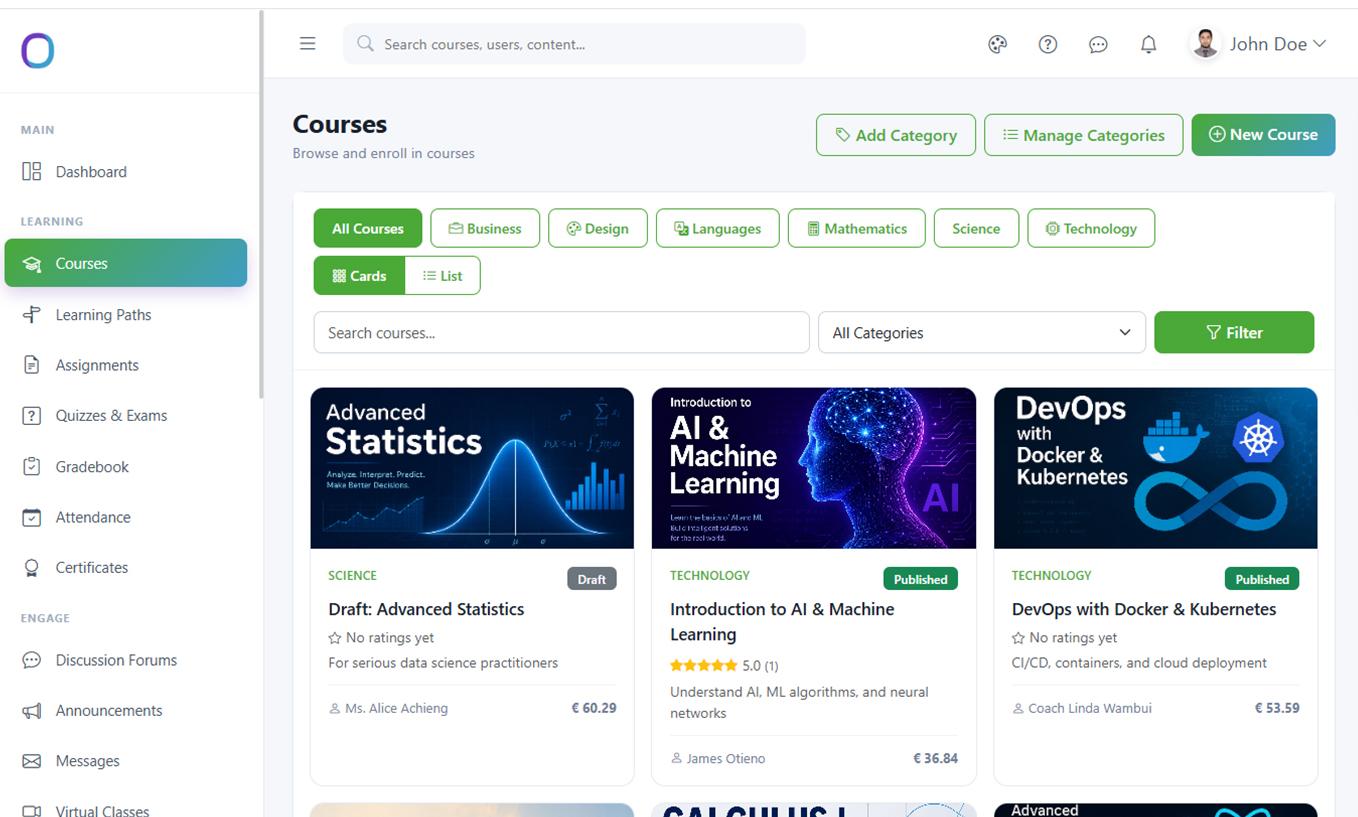Filter courses by Mathematics category

point(857,228)
